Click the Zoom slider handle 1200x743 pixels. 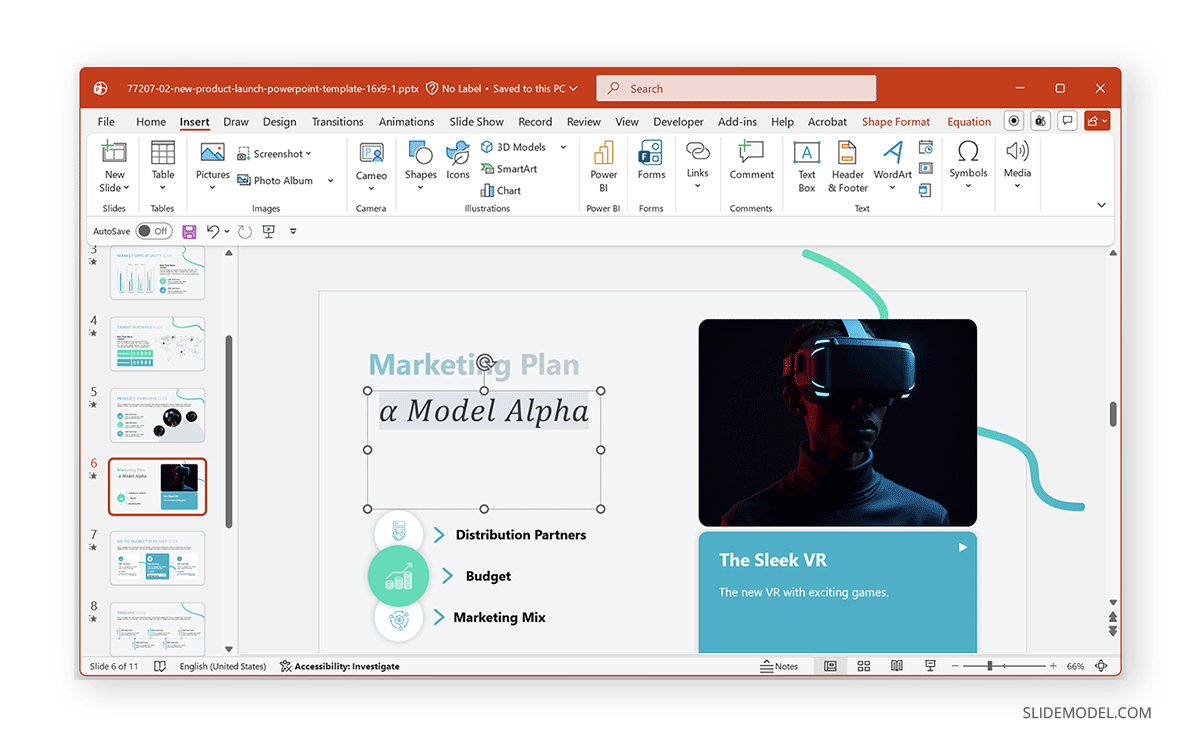click(990, 666)
